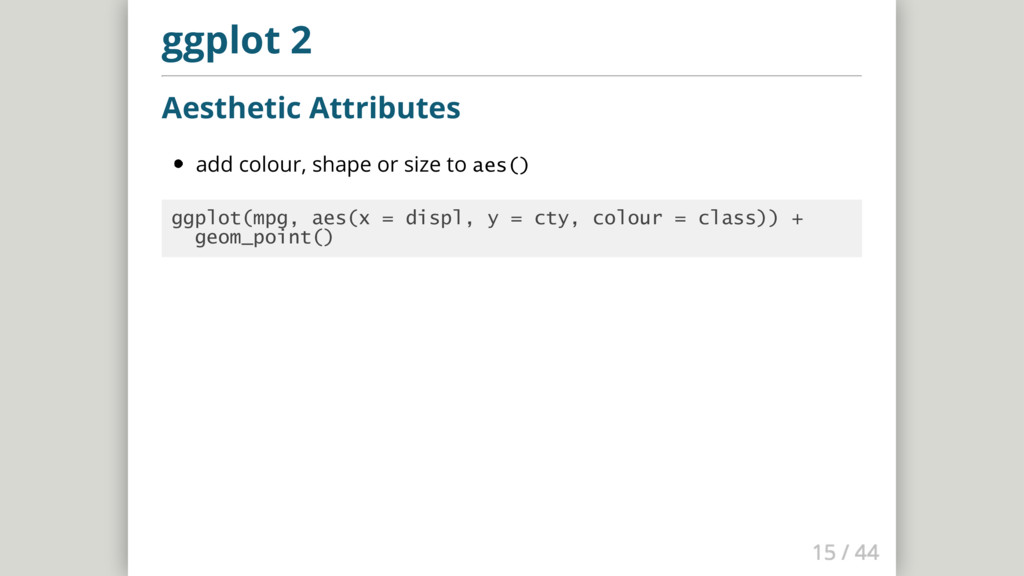The height and width of the screenshot is (576, 1024).
Task: Select the "geom_point()" code line
Action: pos(263,238)
